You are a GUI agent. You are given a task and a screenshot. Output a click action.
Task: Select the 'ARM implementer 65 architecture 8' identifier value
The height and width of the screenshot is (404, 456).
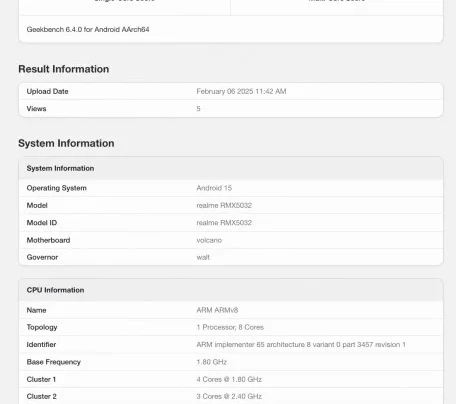[301, 345]
